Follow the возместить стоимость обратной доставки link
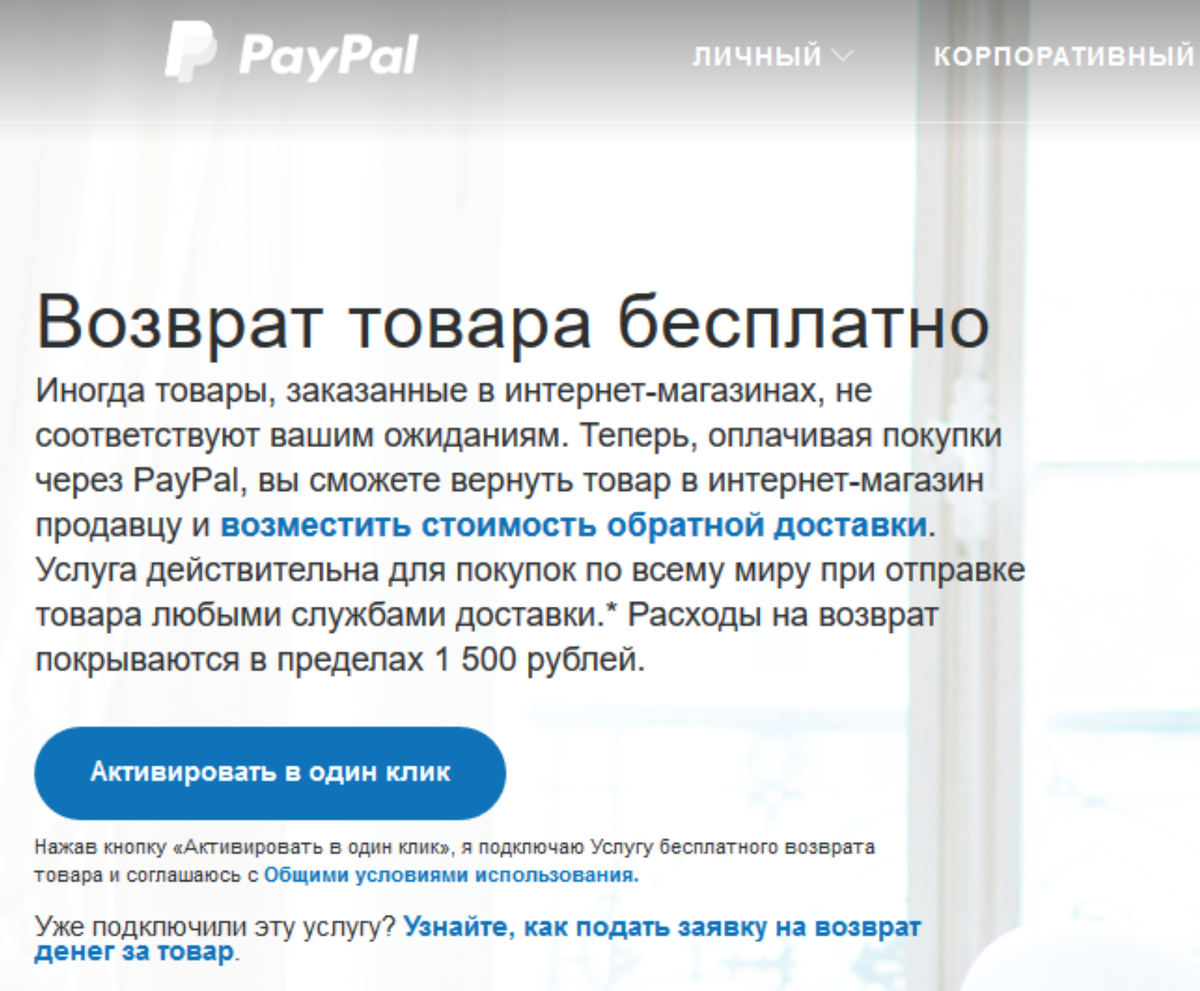The width and height of the screenshot is (1200, 991). [574, 526]
